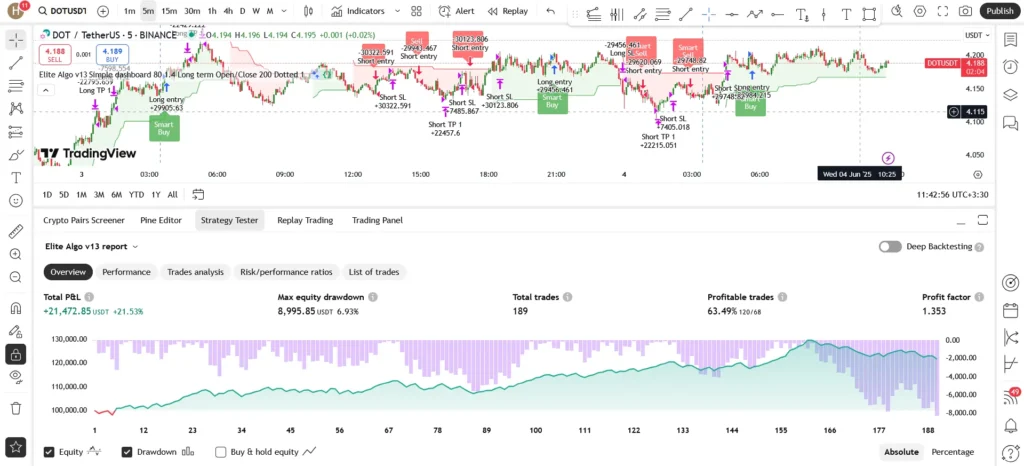Select the 1D date range
This screenshot has width=1024, height=466.
(x=47, y=194)
